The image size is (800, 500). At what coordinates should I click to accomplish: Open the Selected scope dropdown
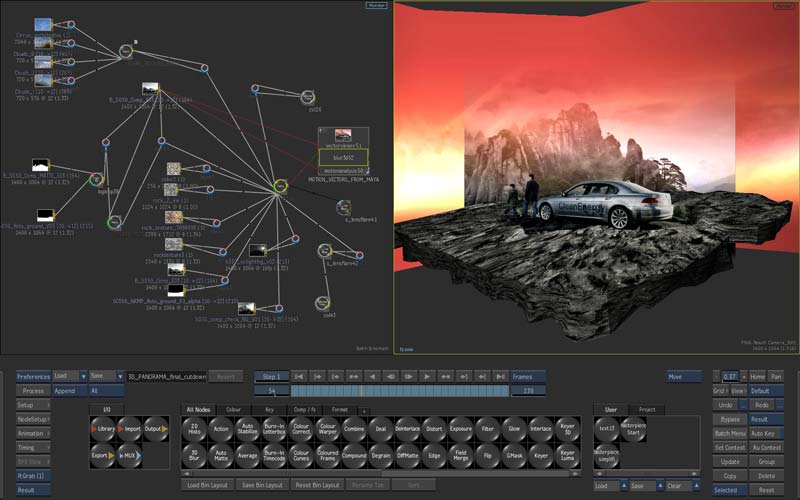[x=730, y=490]
